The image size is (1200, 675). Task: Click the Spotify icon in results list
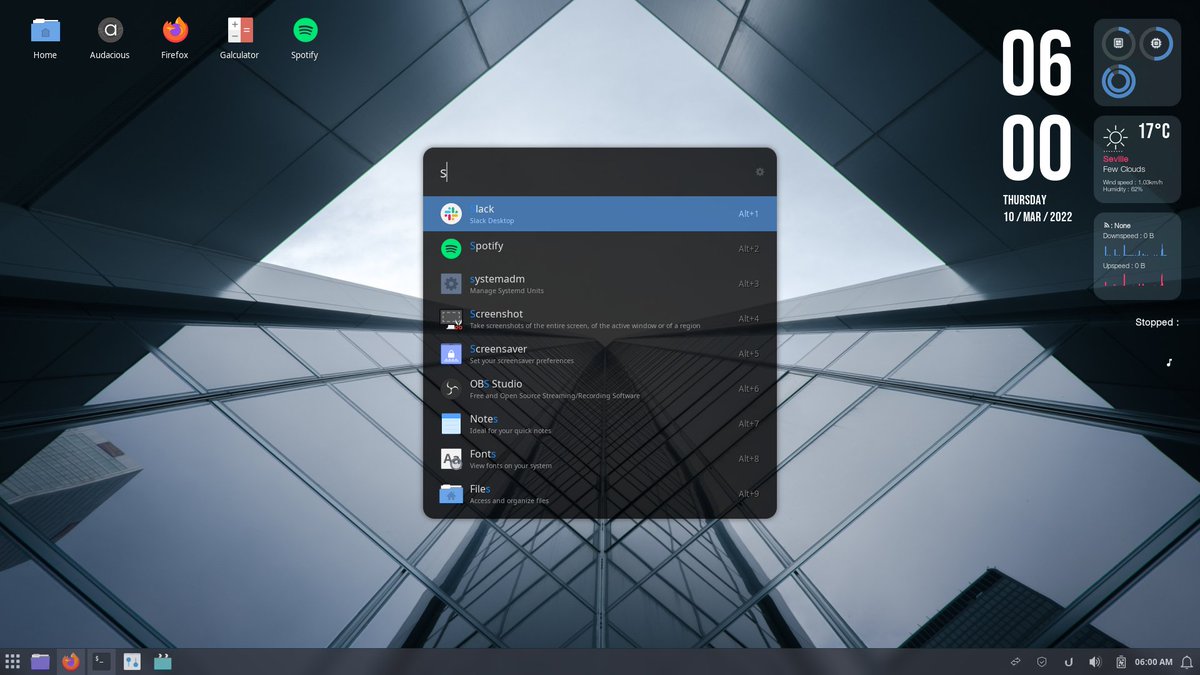[x=451, y=249]
